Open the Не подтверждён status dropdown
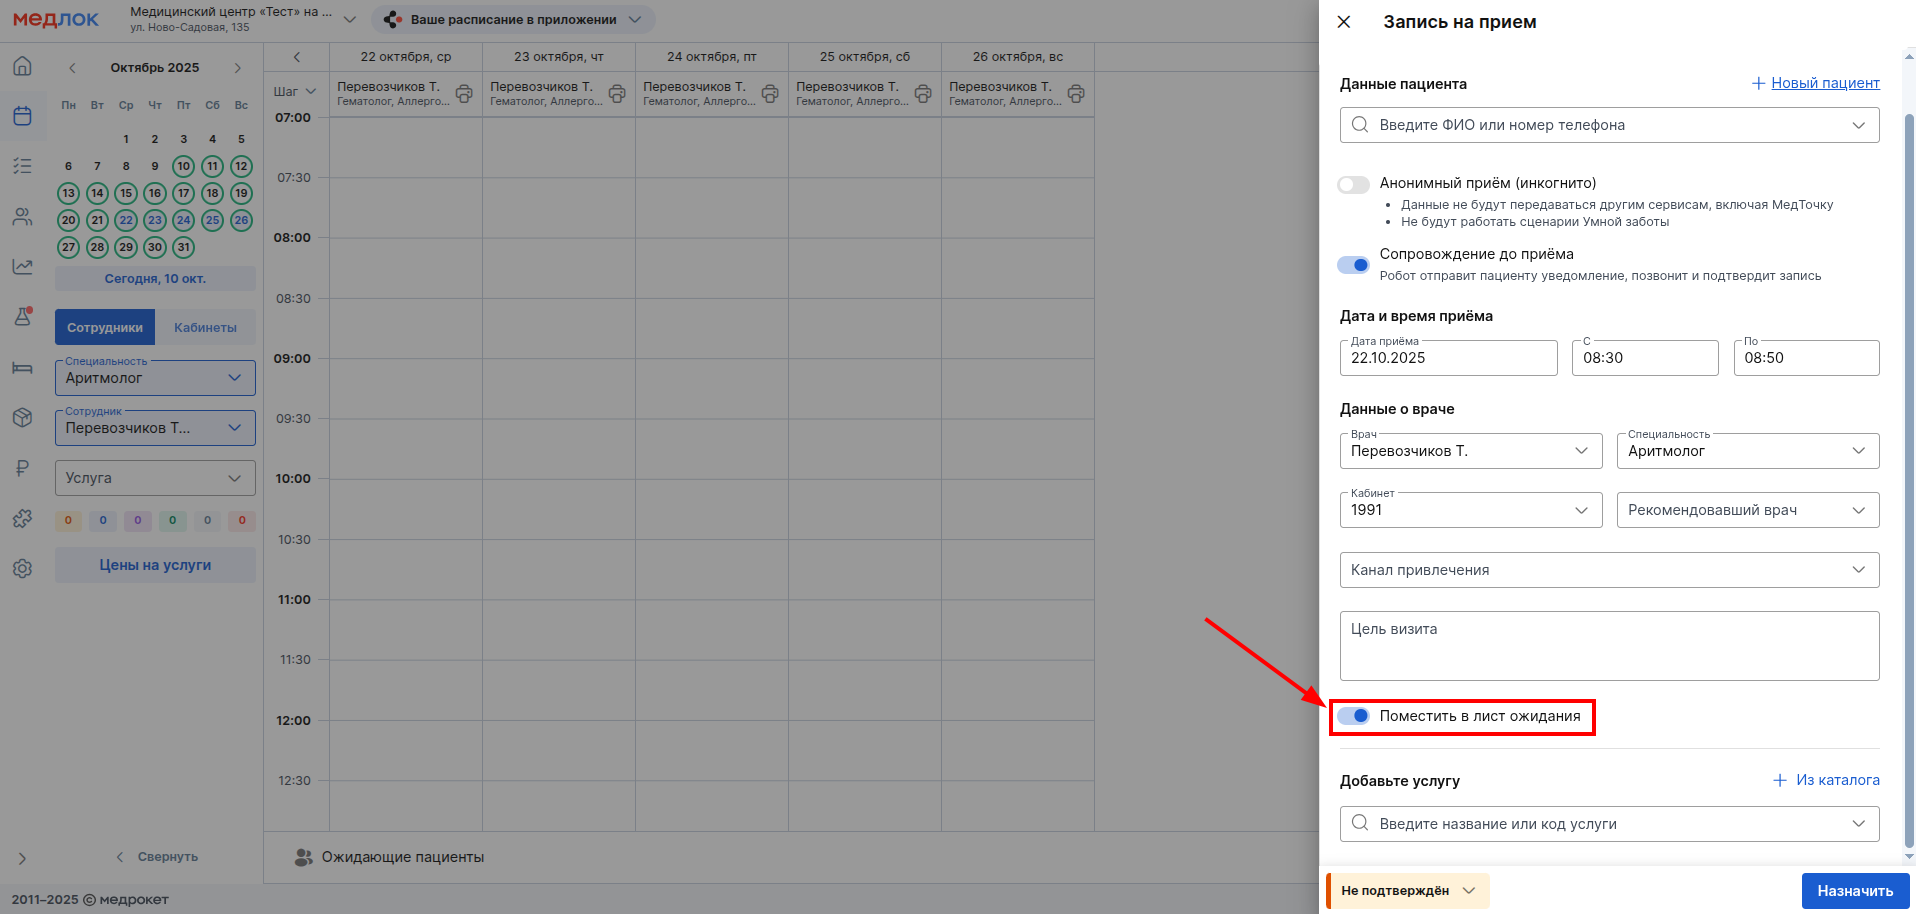1916x914 pixels. coord(1408,891)
